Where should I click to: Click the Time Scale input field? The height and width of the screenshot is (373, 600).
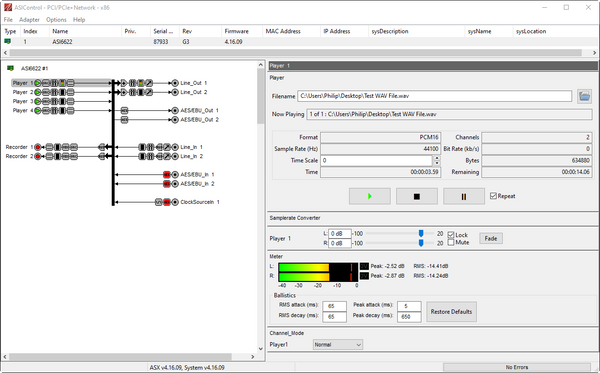(x=377, y=160)
